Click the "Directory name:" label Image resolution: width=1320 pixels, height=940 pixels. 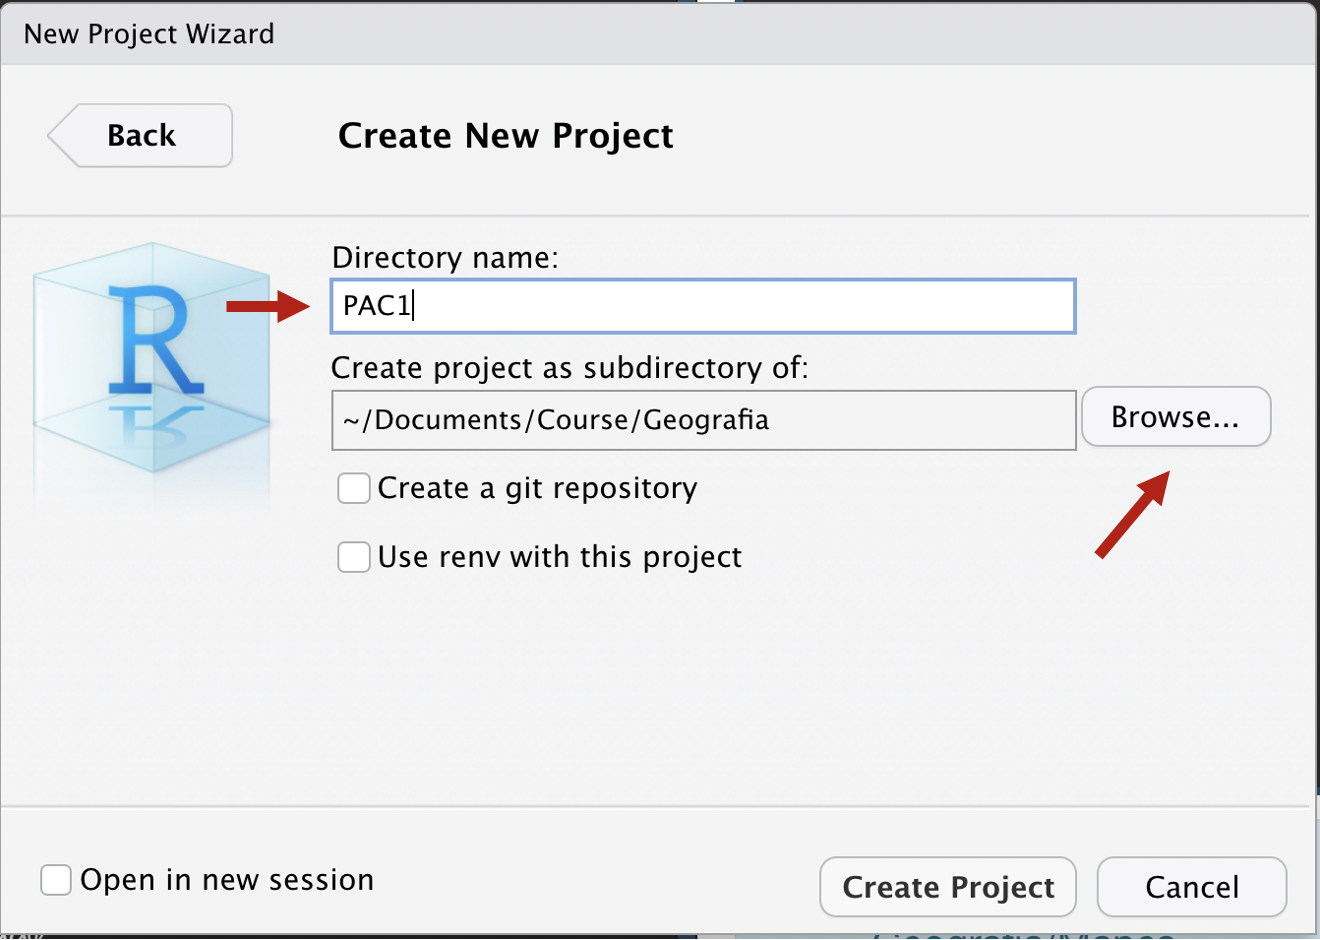tap(445, 258)
